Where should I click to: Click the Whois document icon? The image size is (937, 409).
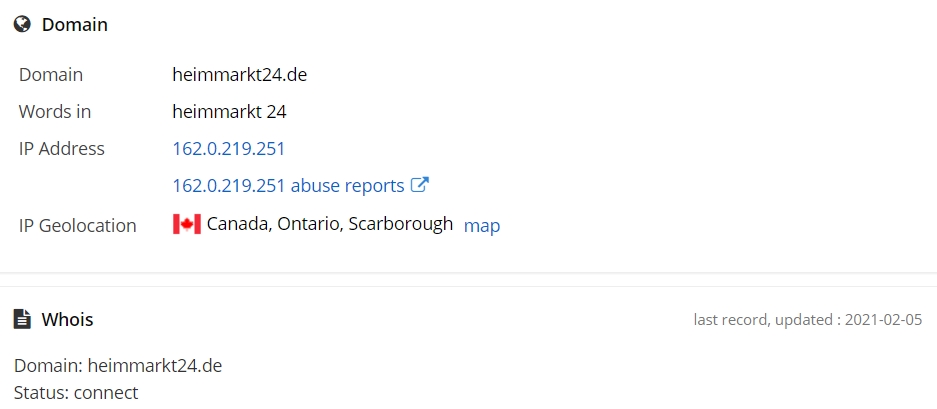pyautogui.click(x=22, y=319)
